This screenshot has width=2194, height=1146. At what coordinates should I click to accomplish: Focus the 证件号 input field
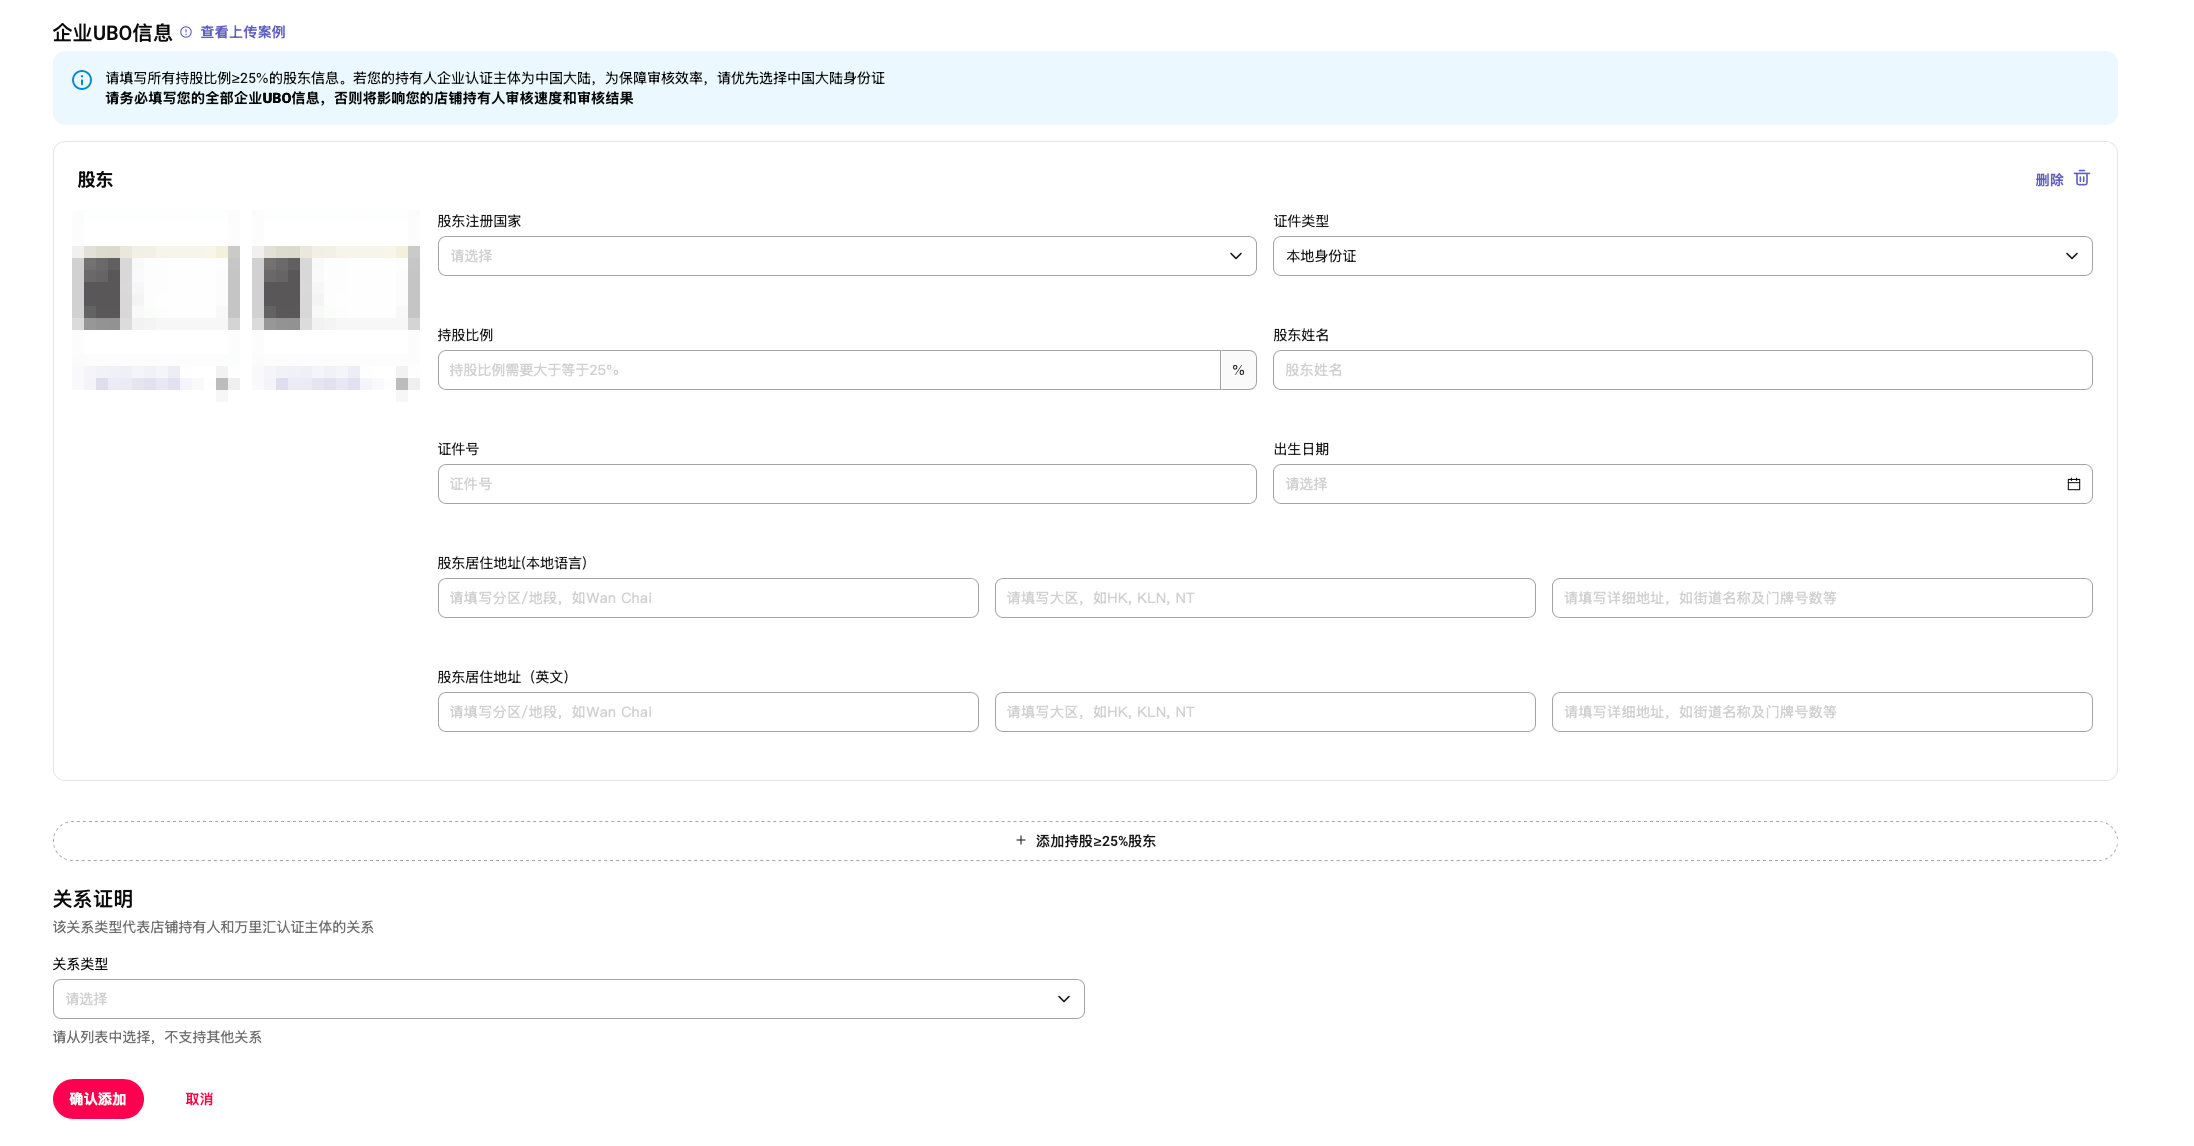[x=847, y=484]
